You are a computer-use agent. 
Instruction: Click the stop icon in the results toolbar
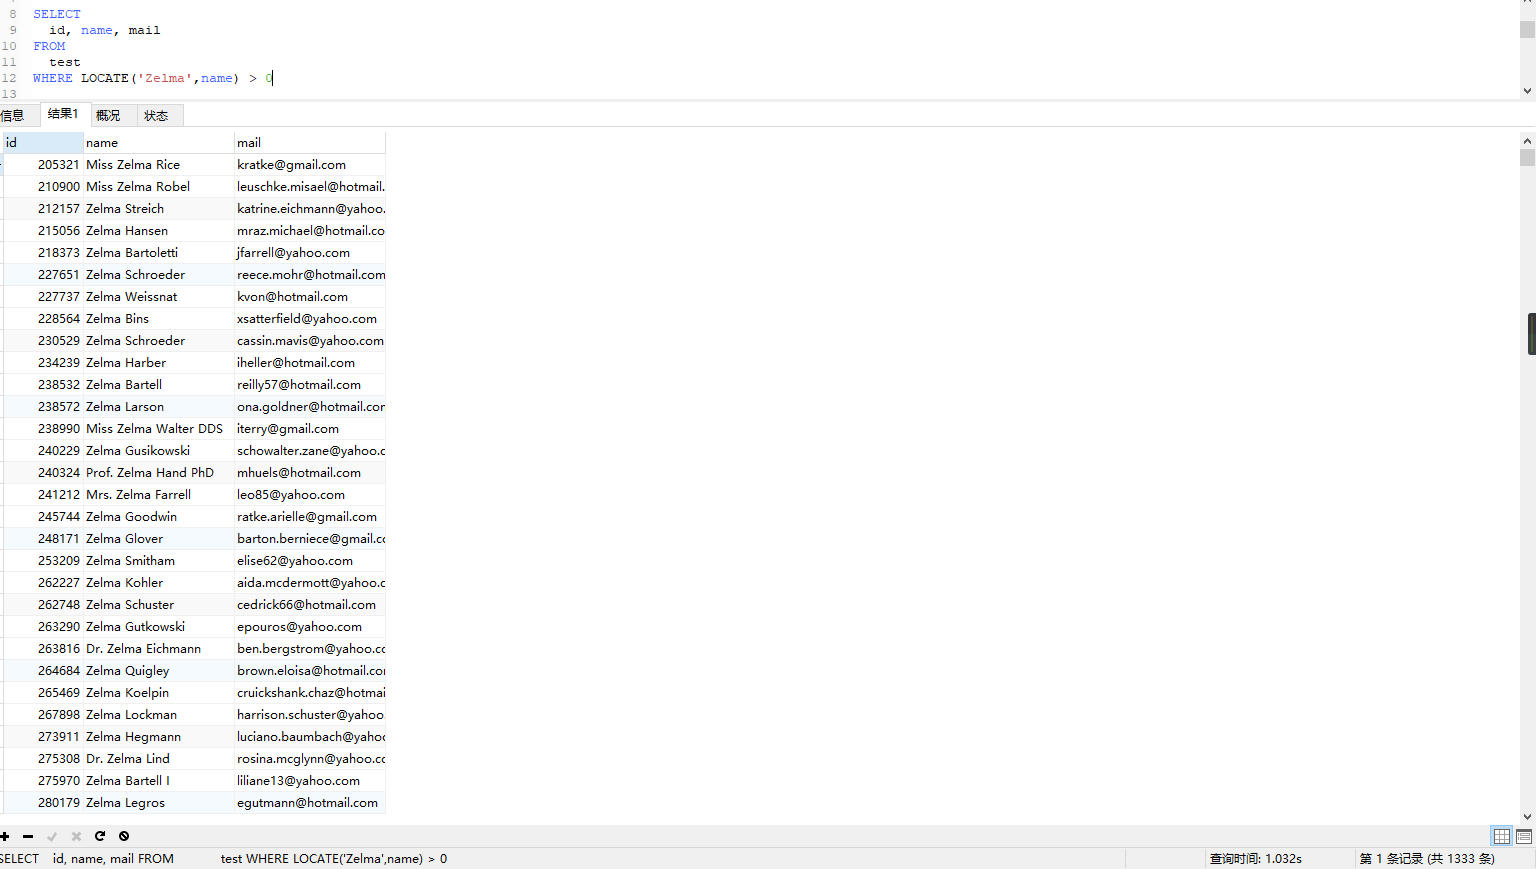(124, 836)
